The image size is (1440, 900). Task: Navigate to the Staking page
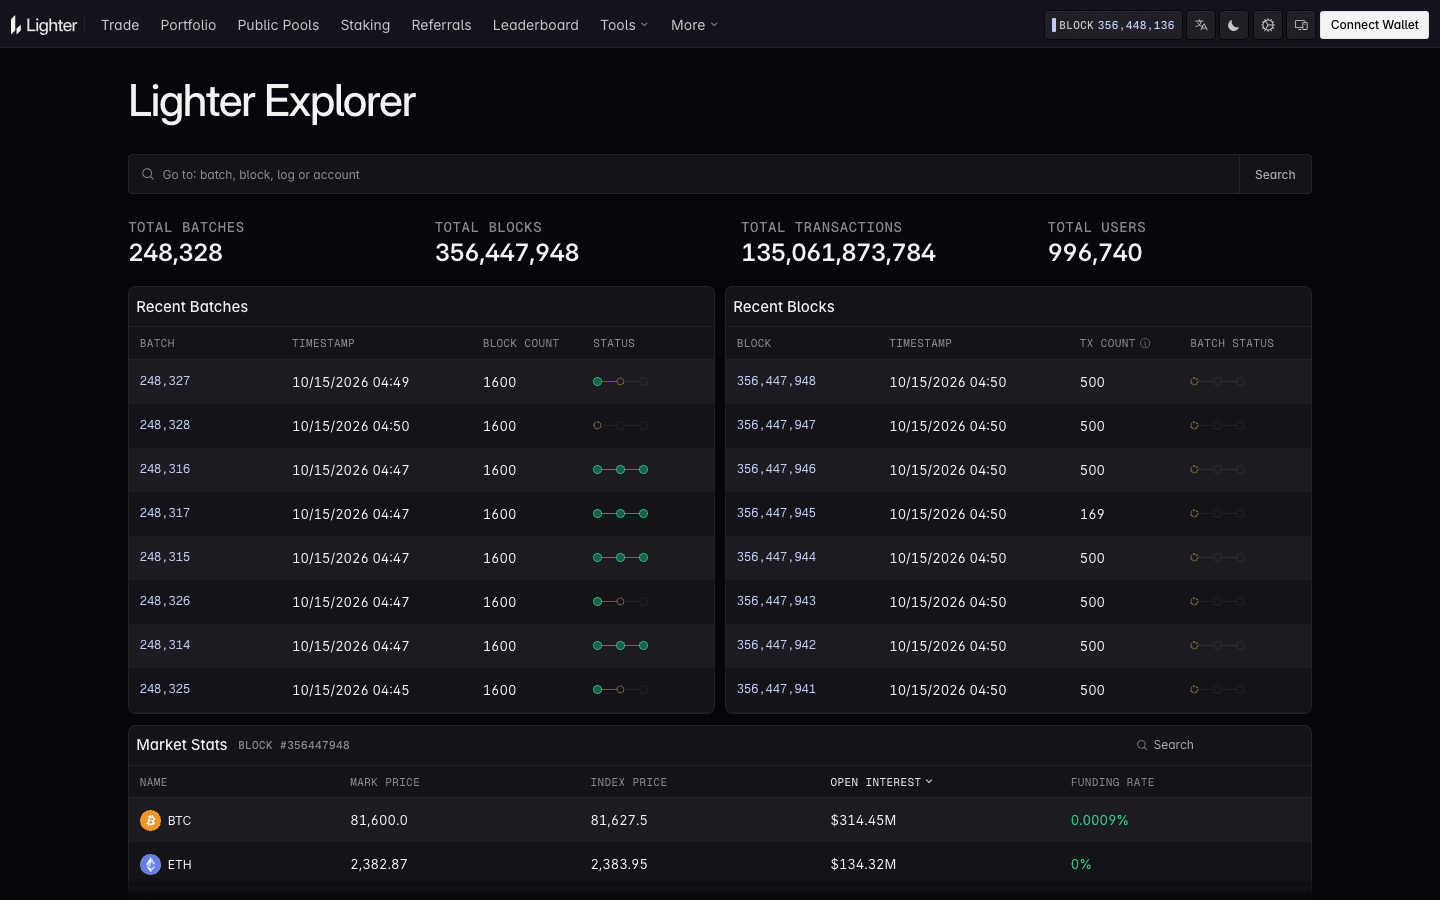[x=365, y=25]
